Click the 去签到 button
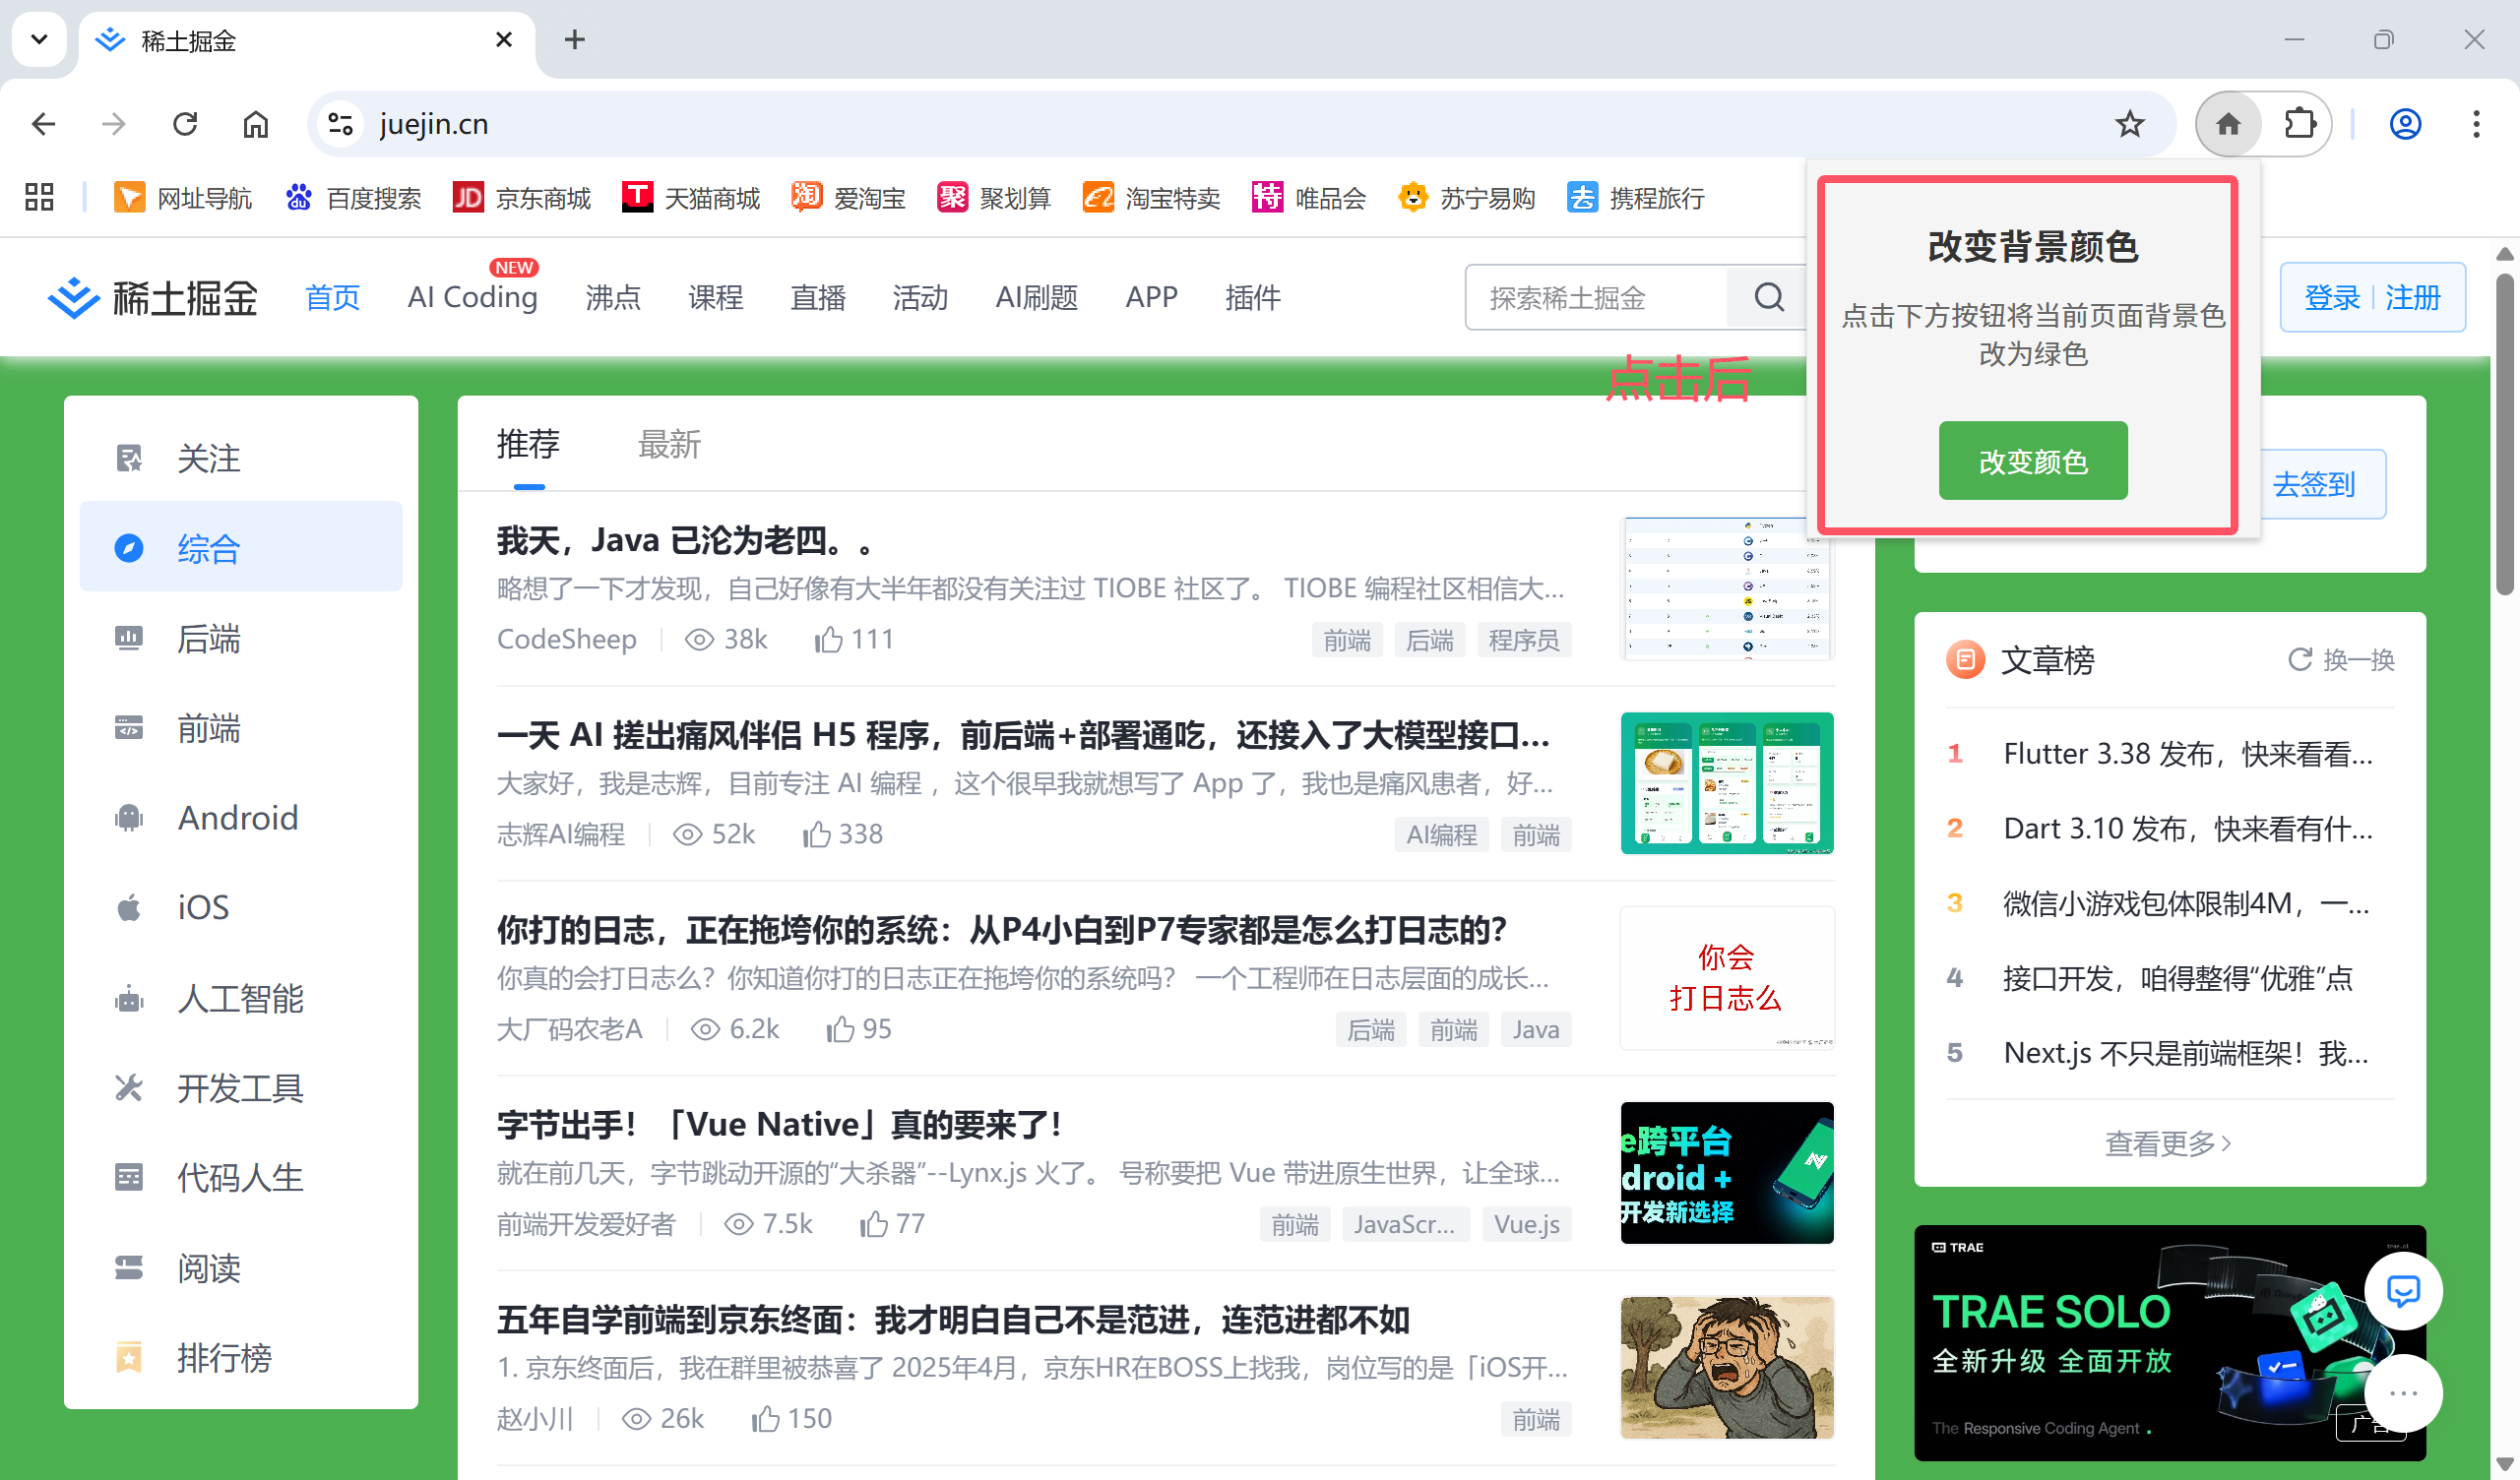 [x=2313, y=484]
